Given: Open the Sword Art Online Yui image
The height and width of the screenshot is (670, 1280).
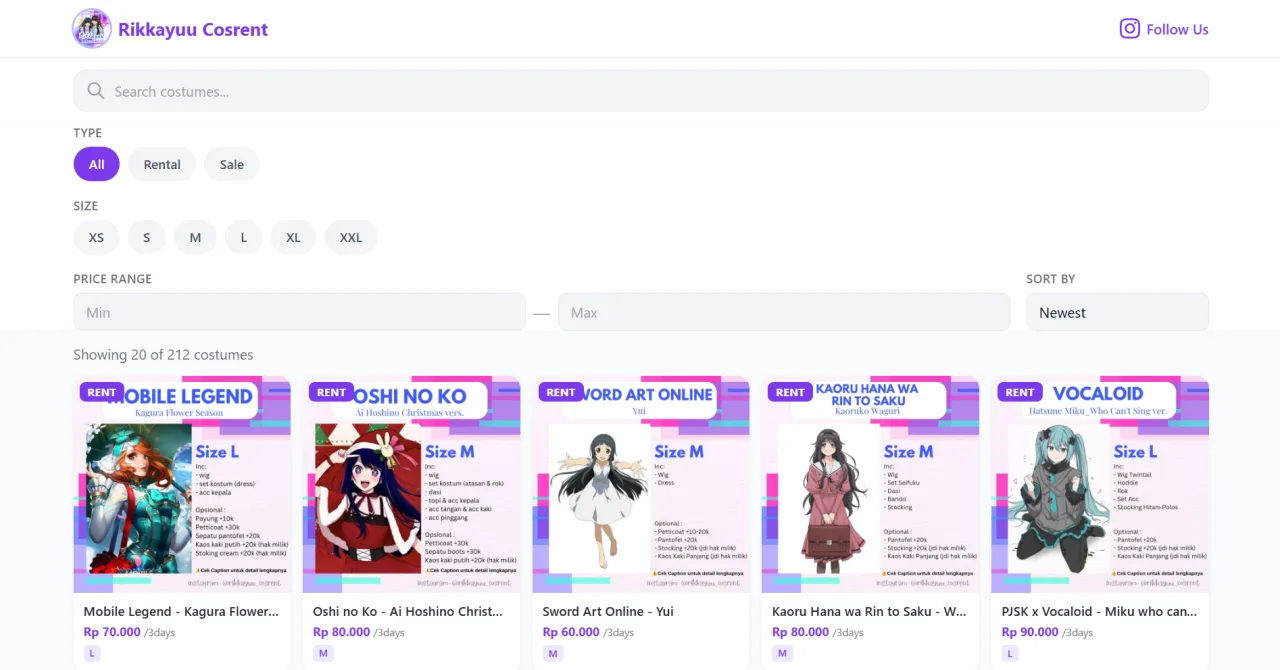Looking at the screenshot, I should [641, 484].
